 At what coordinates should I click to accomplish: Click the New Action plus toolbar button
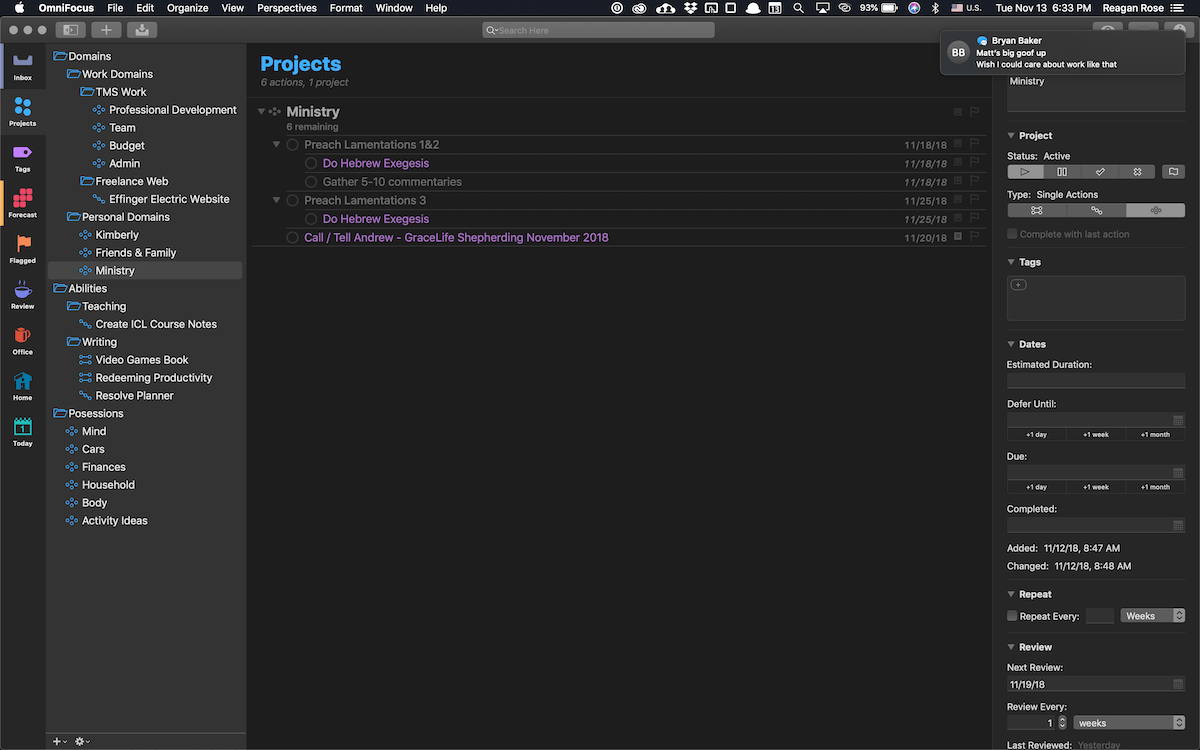point(106,30)
